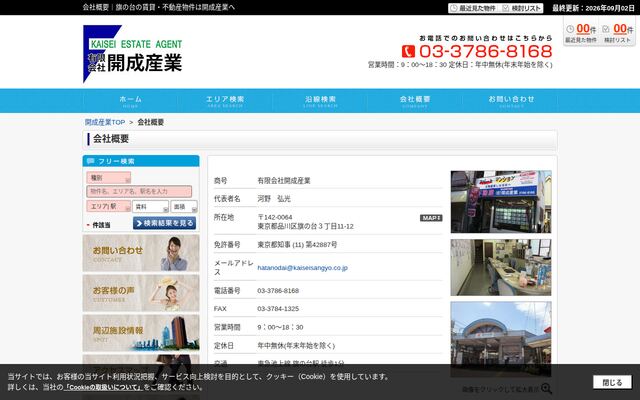The image size is (640, 400).
Task: Focus the property name search input field
Action: (x=139, y=191)
